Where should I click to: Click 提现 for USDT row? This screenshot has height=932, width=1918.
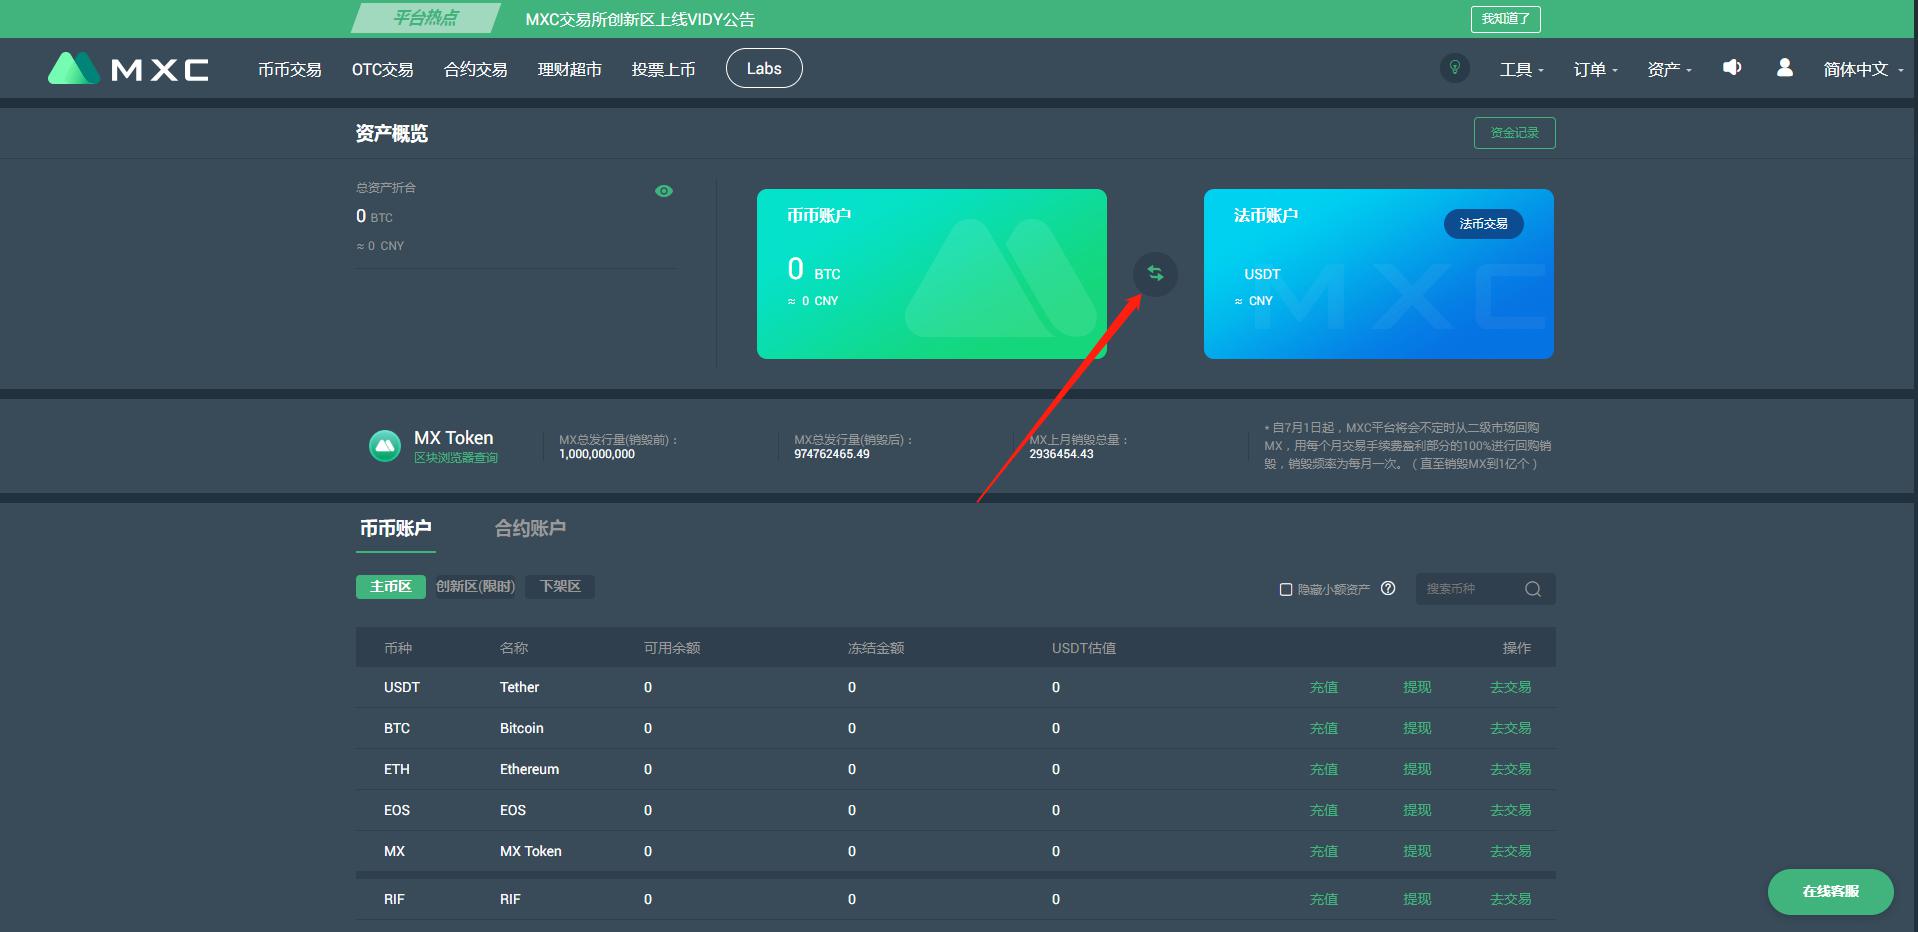[1417, 687]
